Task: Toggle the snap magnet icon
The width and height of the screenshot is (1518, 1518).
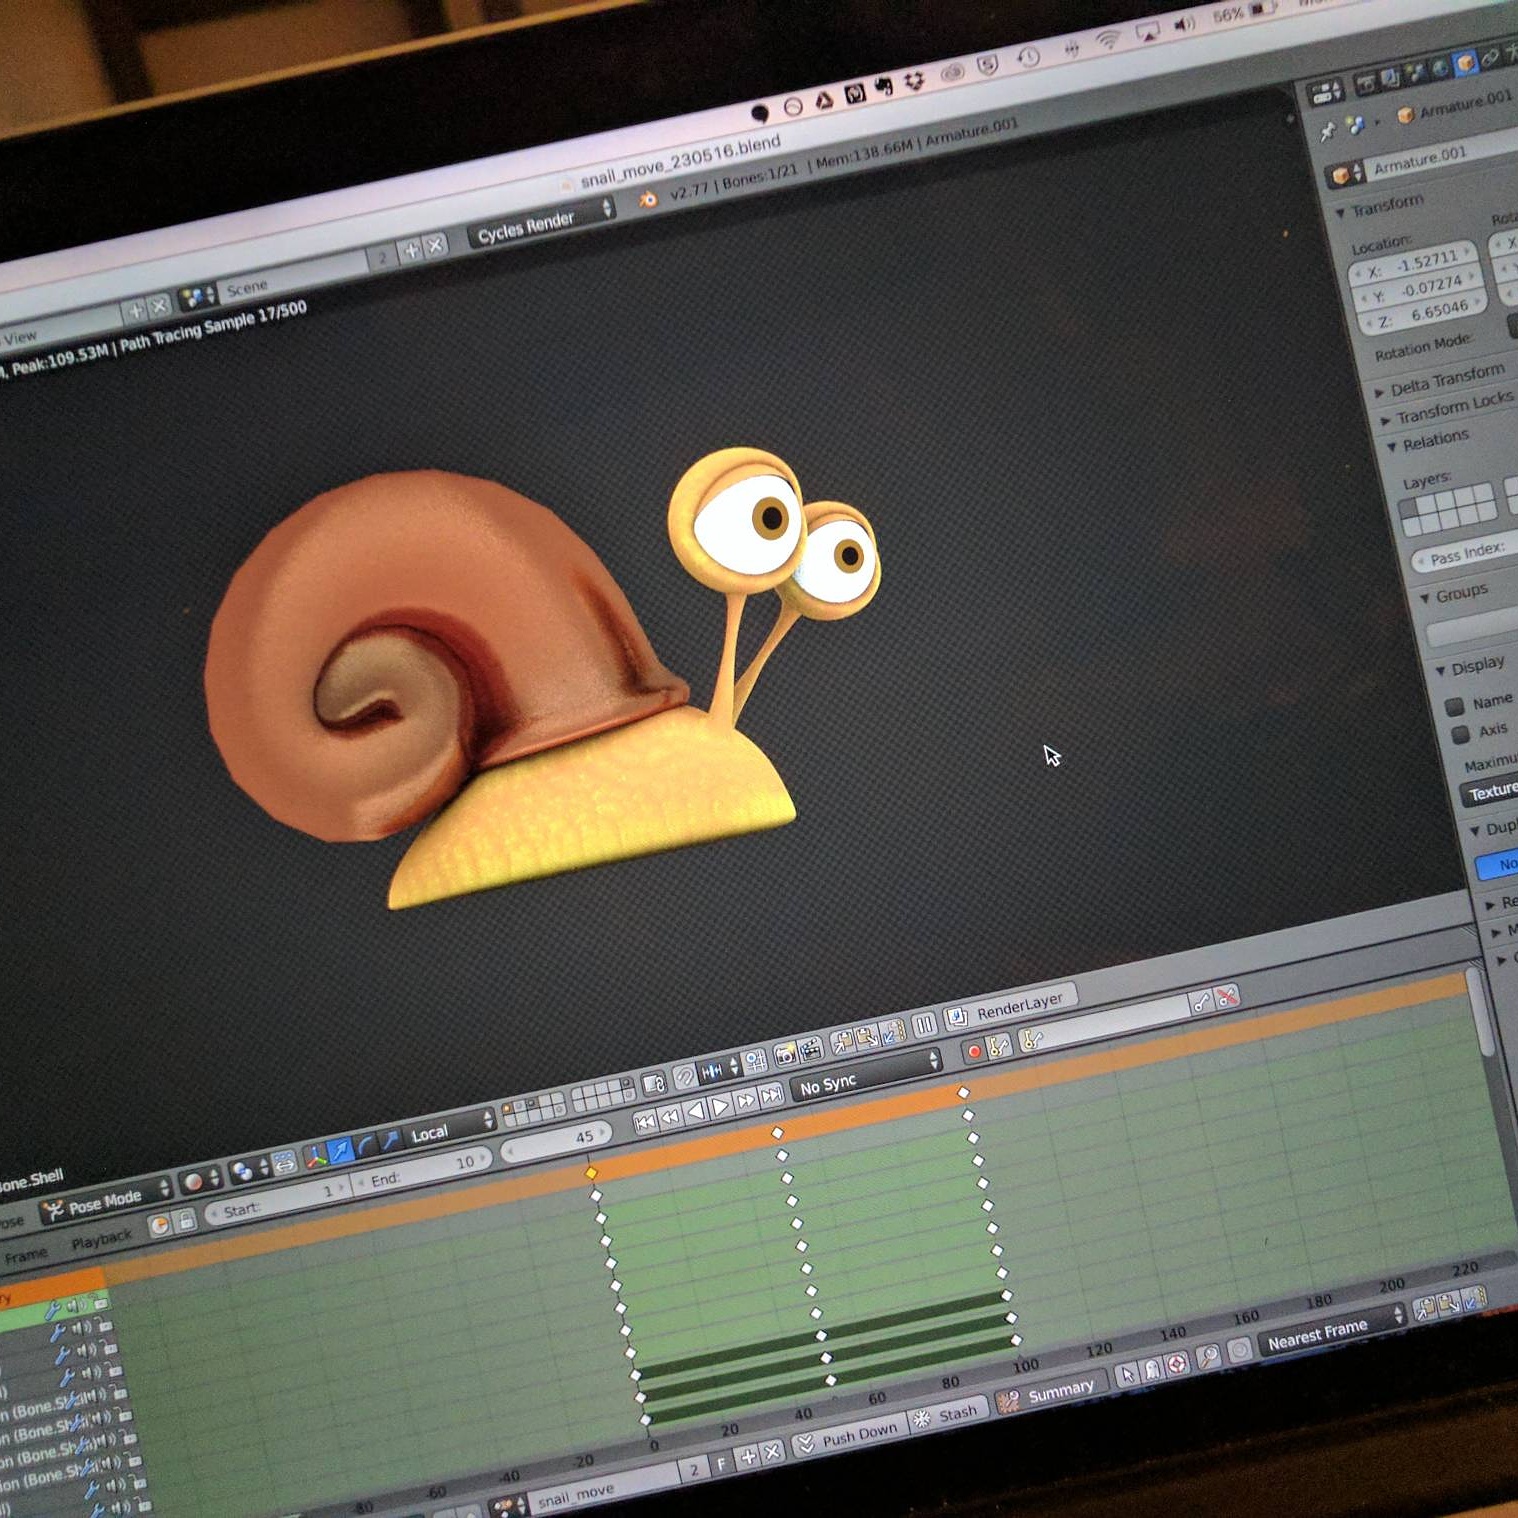Action: [684, 1077]
